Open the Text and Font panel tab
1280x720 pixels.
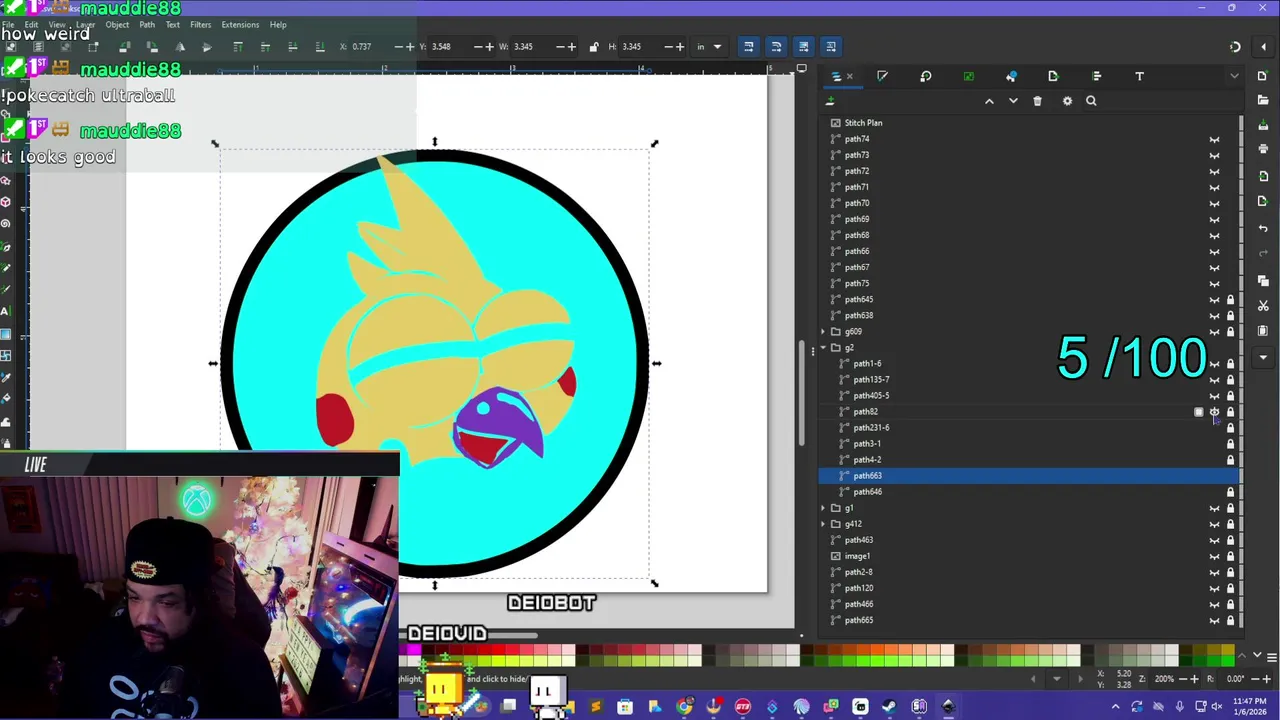pyautogui.click(x=1139, y=76)
